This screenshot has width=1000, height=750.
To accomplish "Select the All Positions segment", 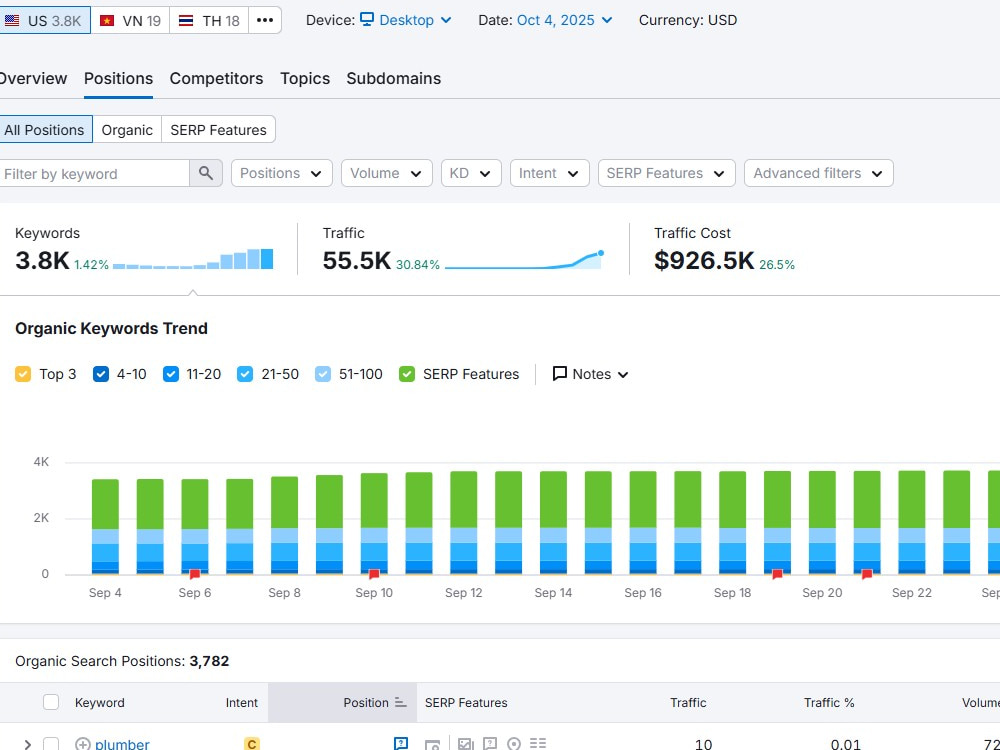I will (45, 129).
